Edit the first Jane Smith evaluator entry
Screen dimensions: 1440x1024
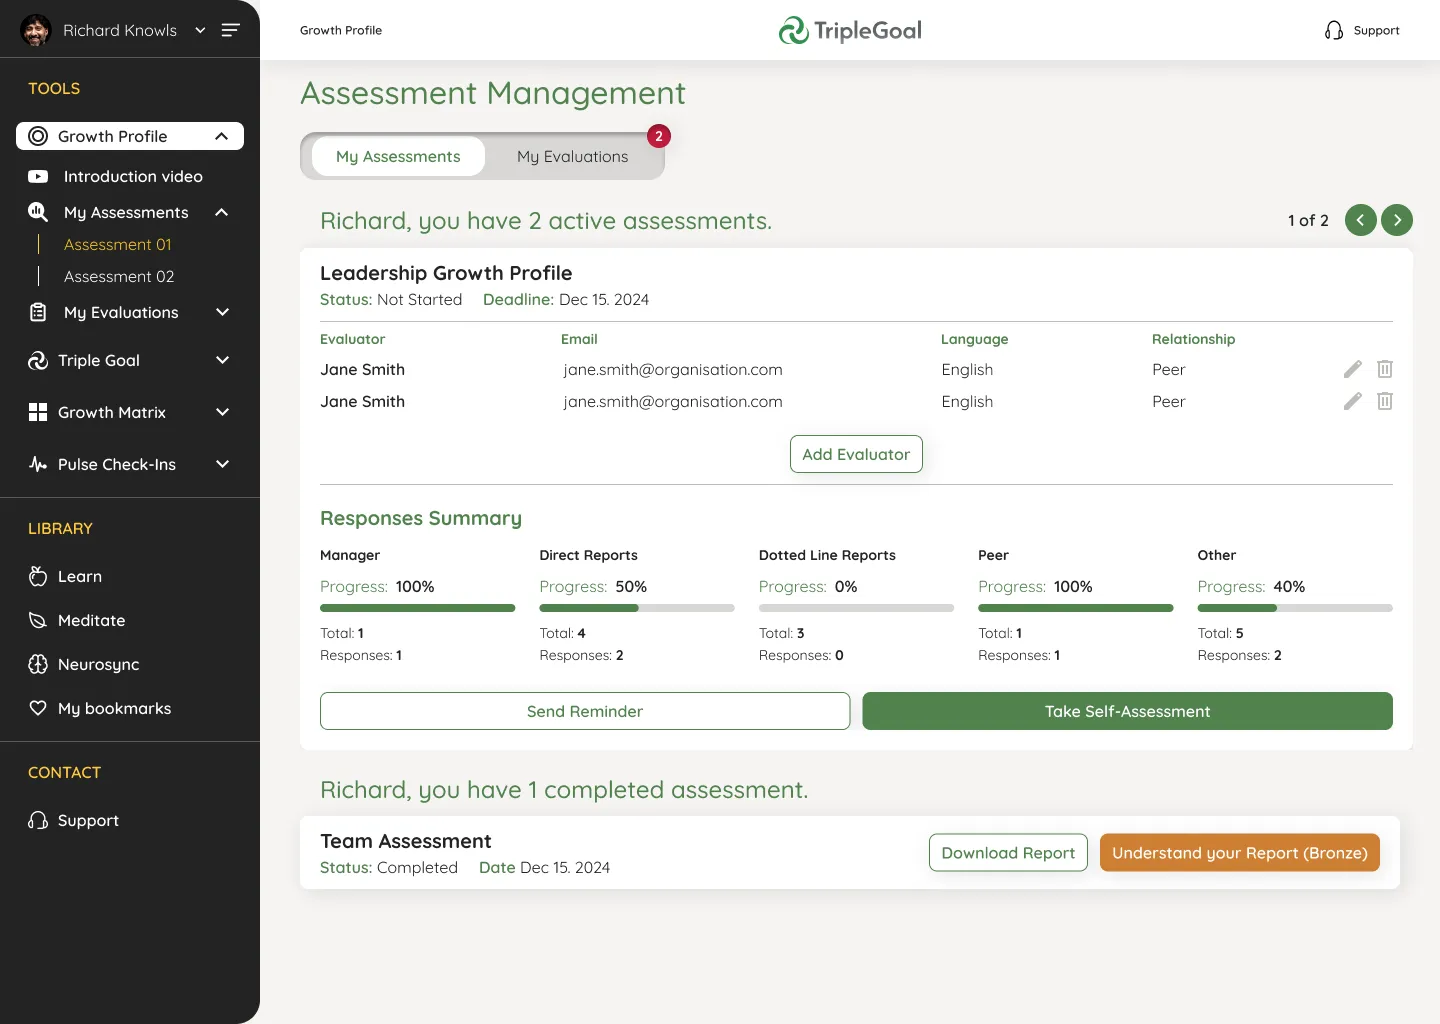(x=1352, y=369)
